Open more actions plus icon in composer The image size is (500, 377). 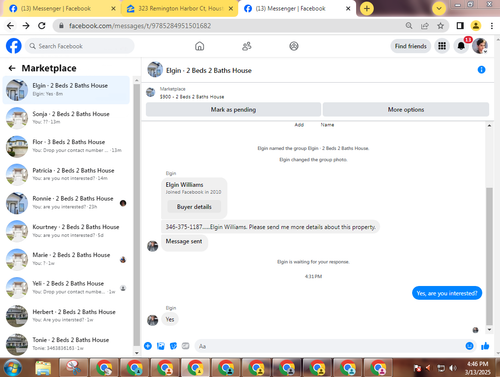pyautogui.click(x=148, y=346)
